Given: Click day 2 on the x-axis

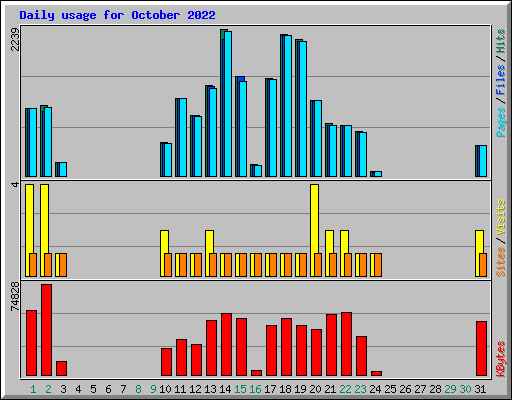Looking at the screenshot, I should (48, 389).
